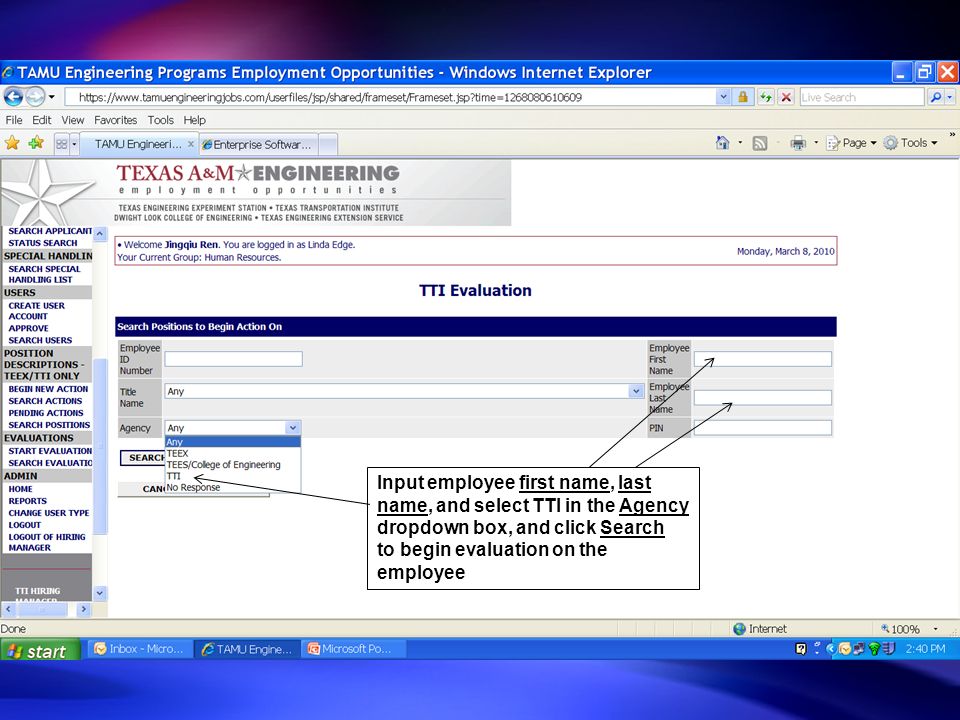Click sidebar scroll up arrow

click(x=100, y=234)
